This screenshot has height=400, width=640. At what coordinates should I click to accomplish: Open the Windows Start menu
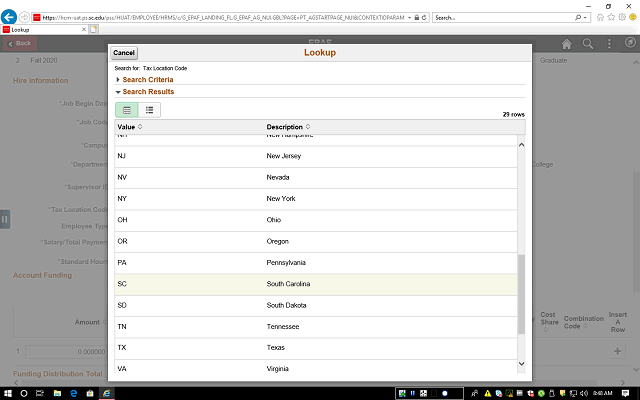click(8, 393)
